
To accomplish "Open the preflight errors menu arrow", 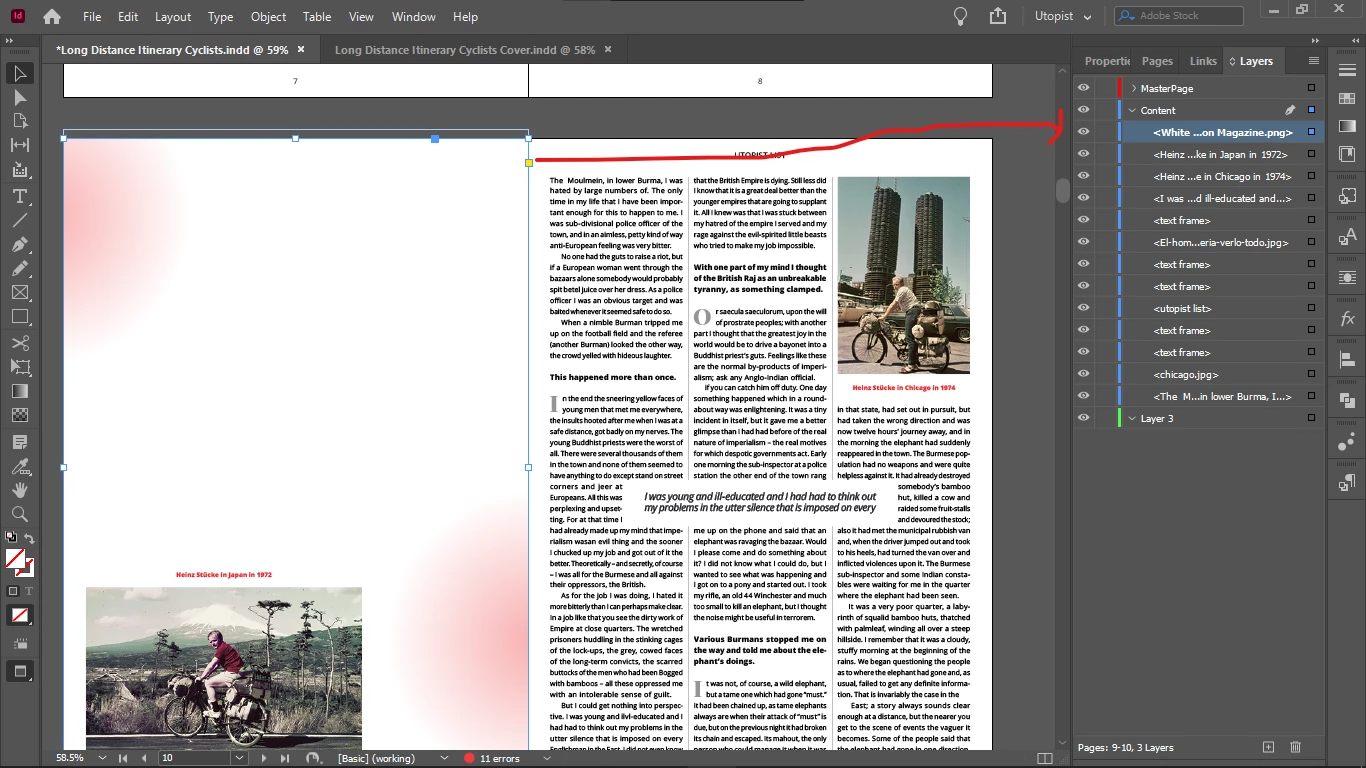I will [546, 758].
